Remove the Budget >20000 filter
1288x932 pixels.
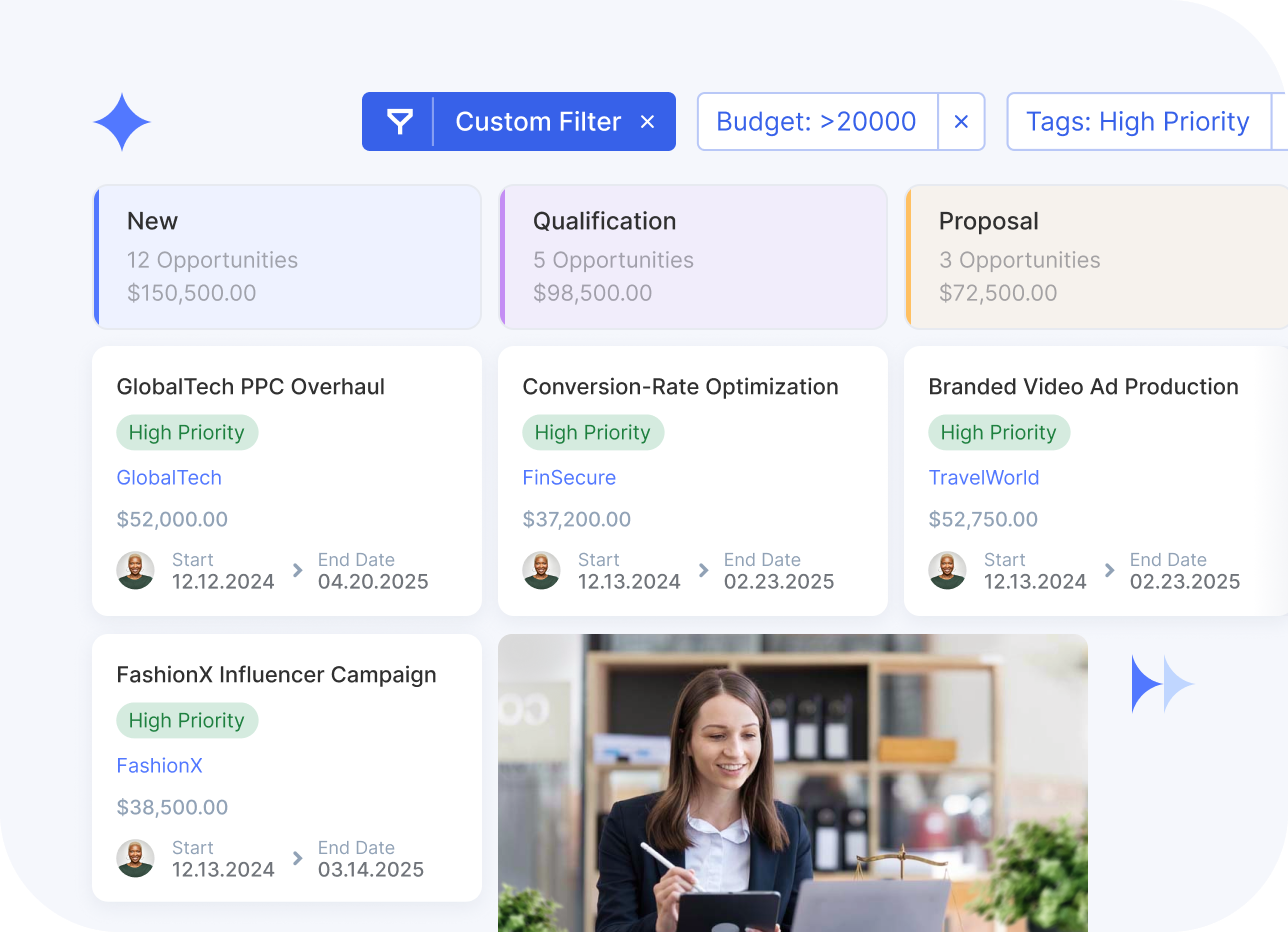click(961, 122)
